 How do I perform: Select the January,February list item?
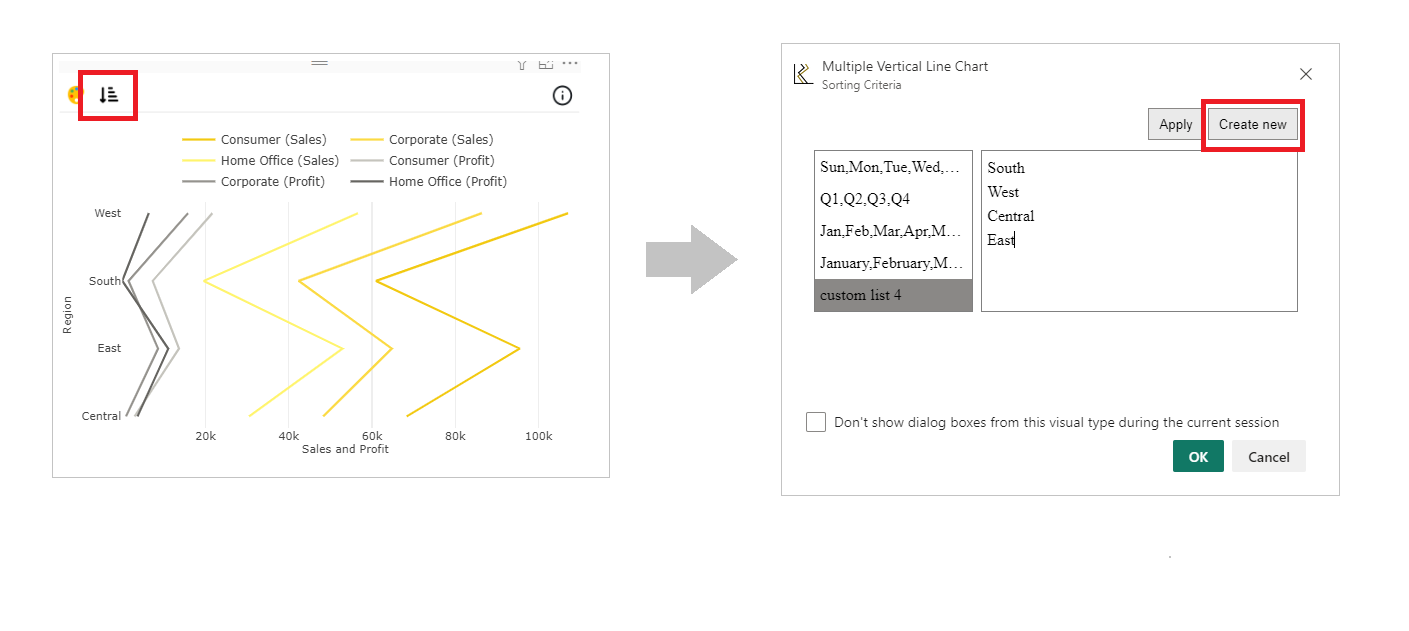coord(893,263)
